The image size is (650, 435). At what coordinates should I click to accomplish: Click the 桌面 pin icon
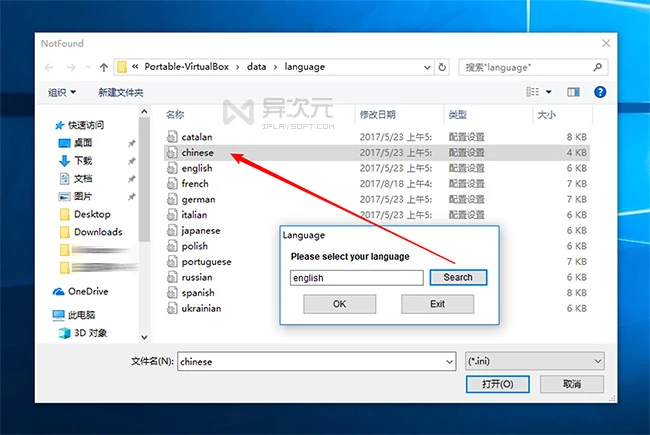[131, 143]
